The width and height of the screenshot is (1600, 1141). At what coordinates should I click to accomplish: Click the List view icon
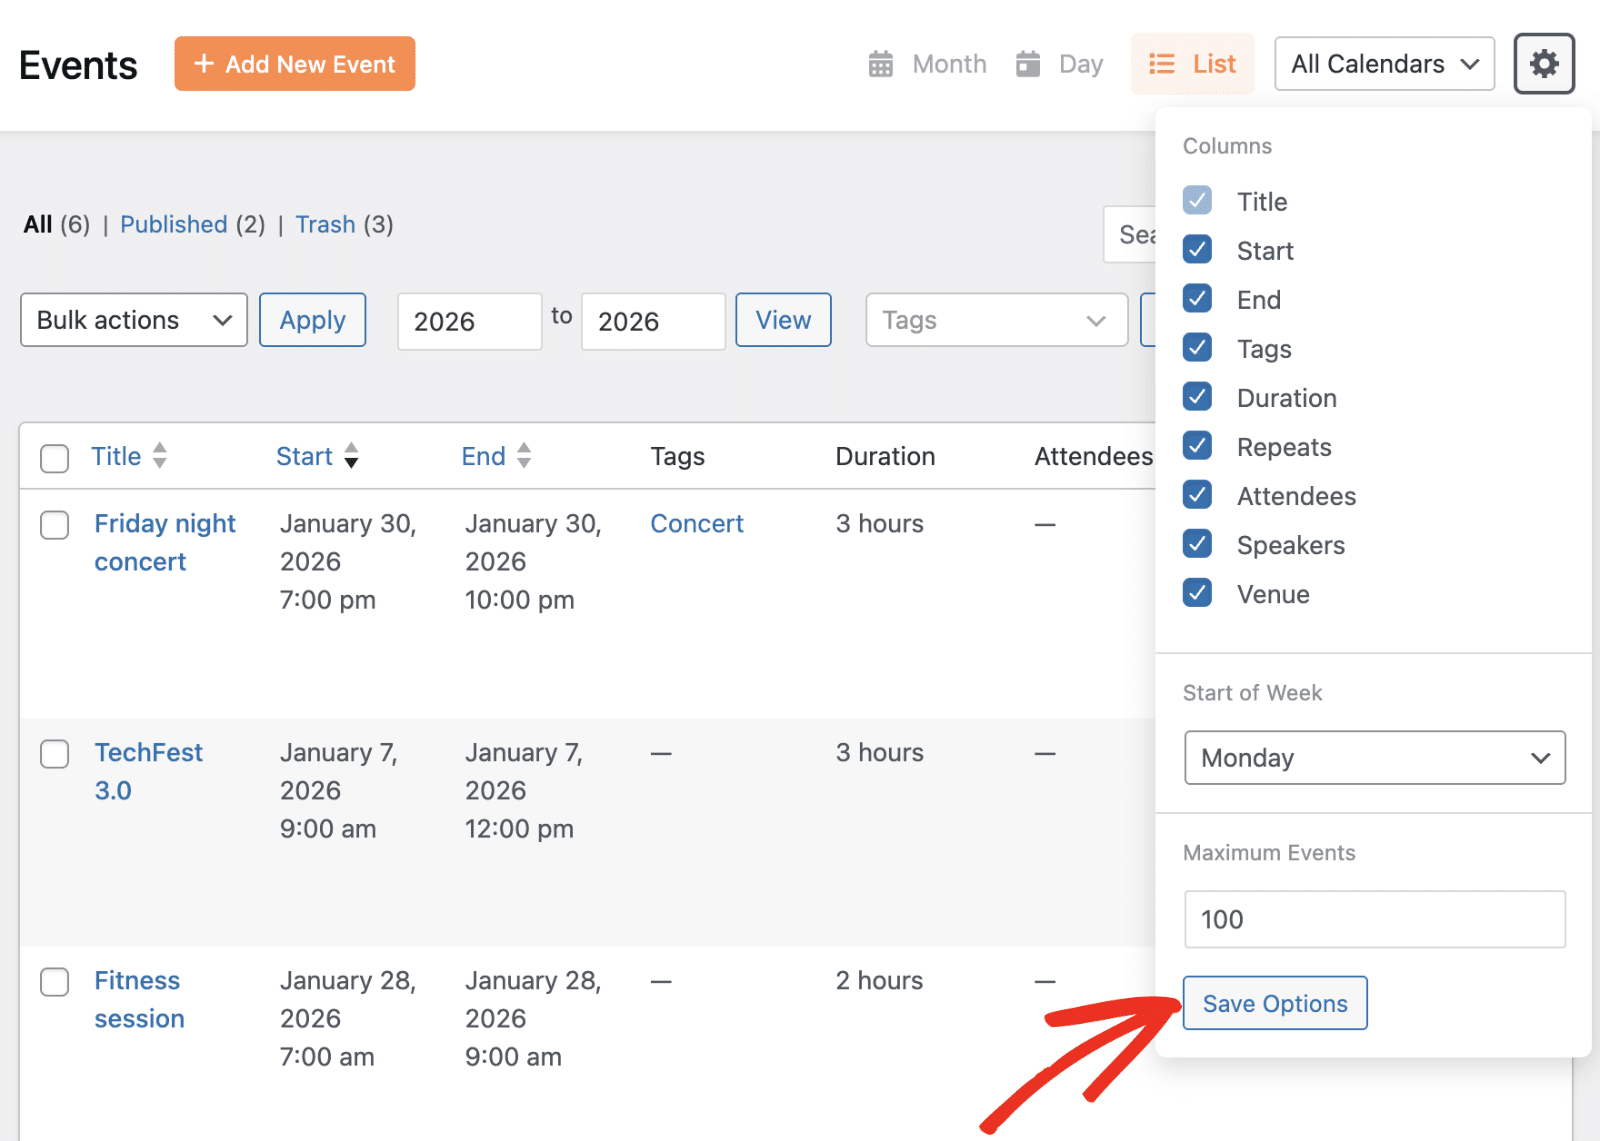click(x=1161, y=64)
